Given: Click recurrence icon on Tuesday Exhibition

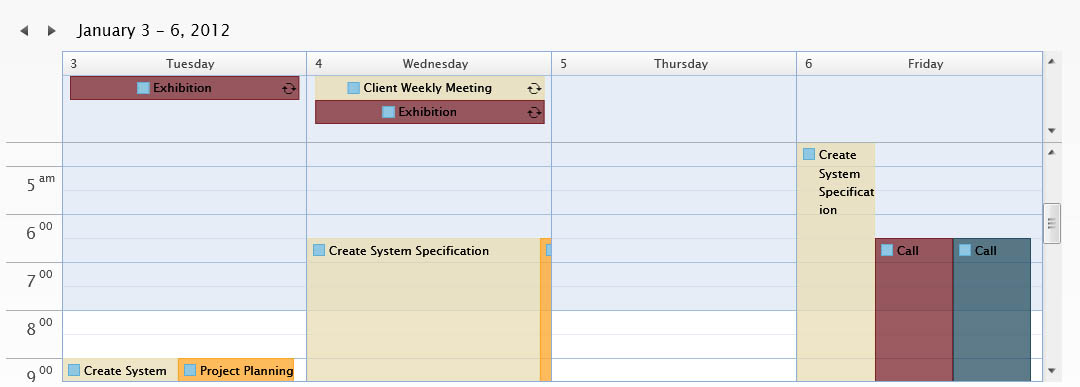Looking at the screenshot, I should pos(289,88).
